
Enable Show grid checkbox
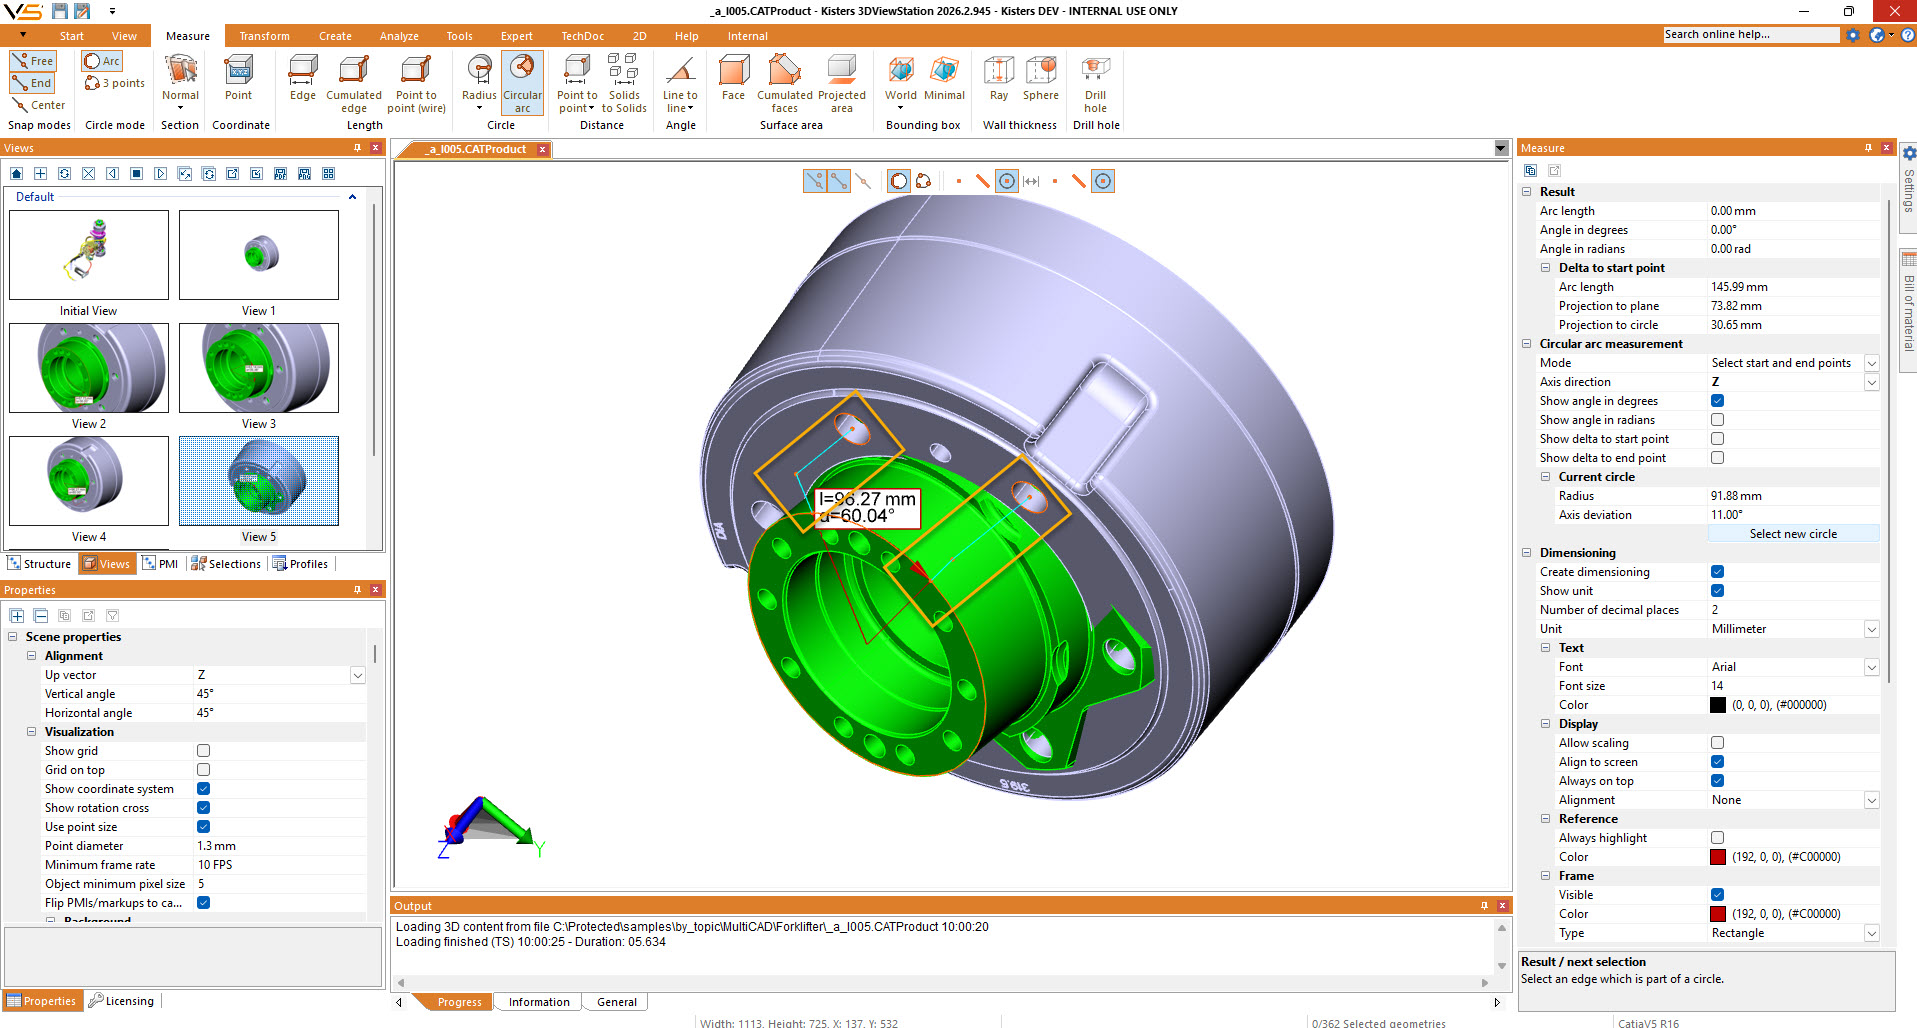click(x=203, y=751)
